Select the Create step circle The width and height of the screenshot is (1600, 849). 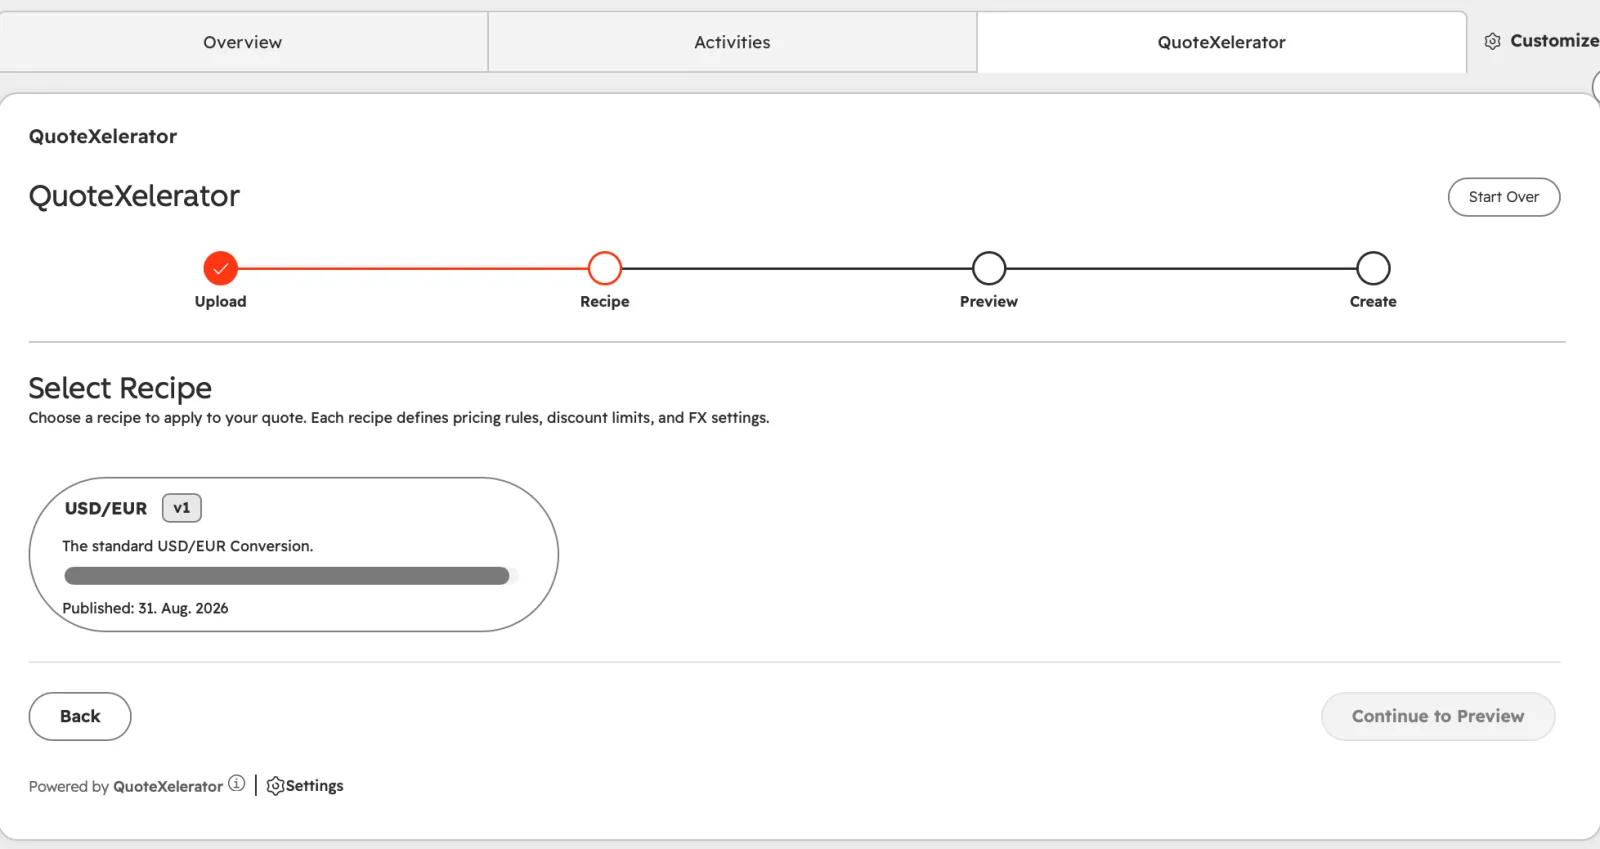click(1373, 268)
